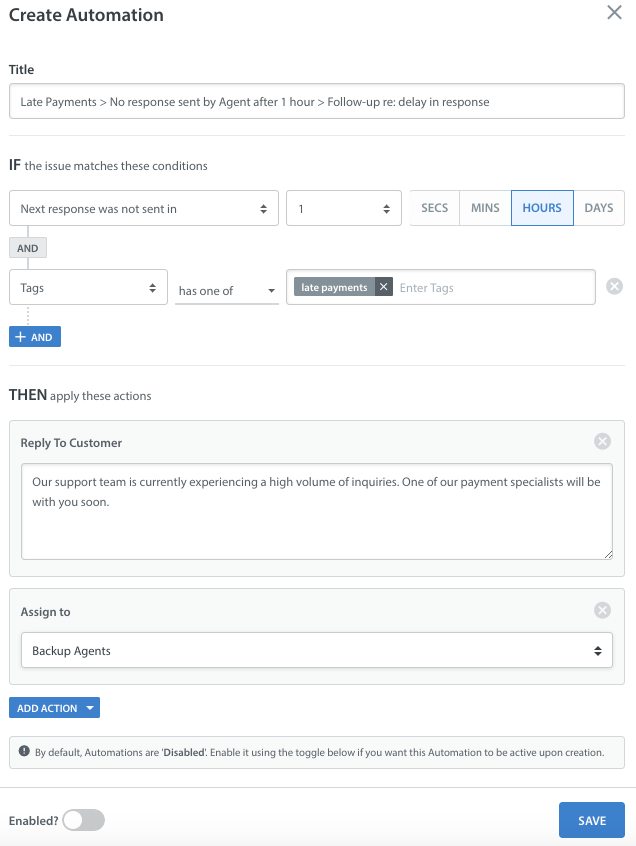Open the 'has one of' operator dropdown
636x846 pixels.
pyautogui.click(x=226, y=290)
